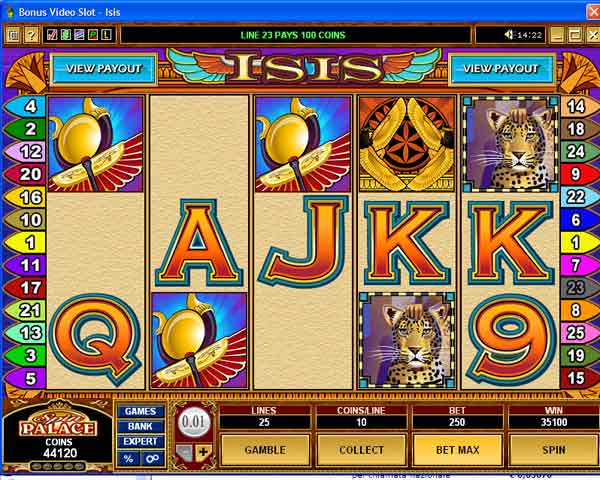The image size is (600, 480).
Task: Click the green P icon in top toolbar
Action: pos(93,35)
